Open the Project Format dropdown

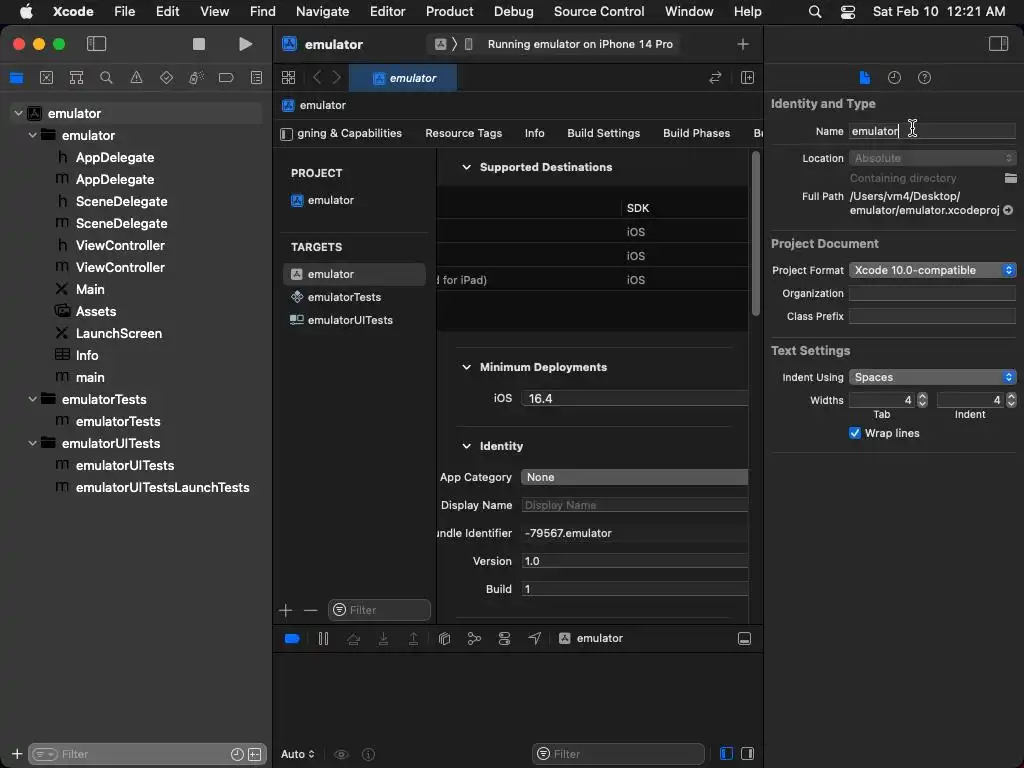click(x=932, y=270)
